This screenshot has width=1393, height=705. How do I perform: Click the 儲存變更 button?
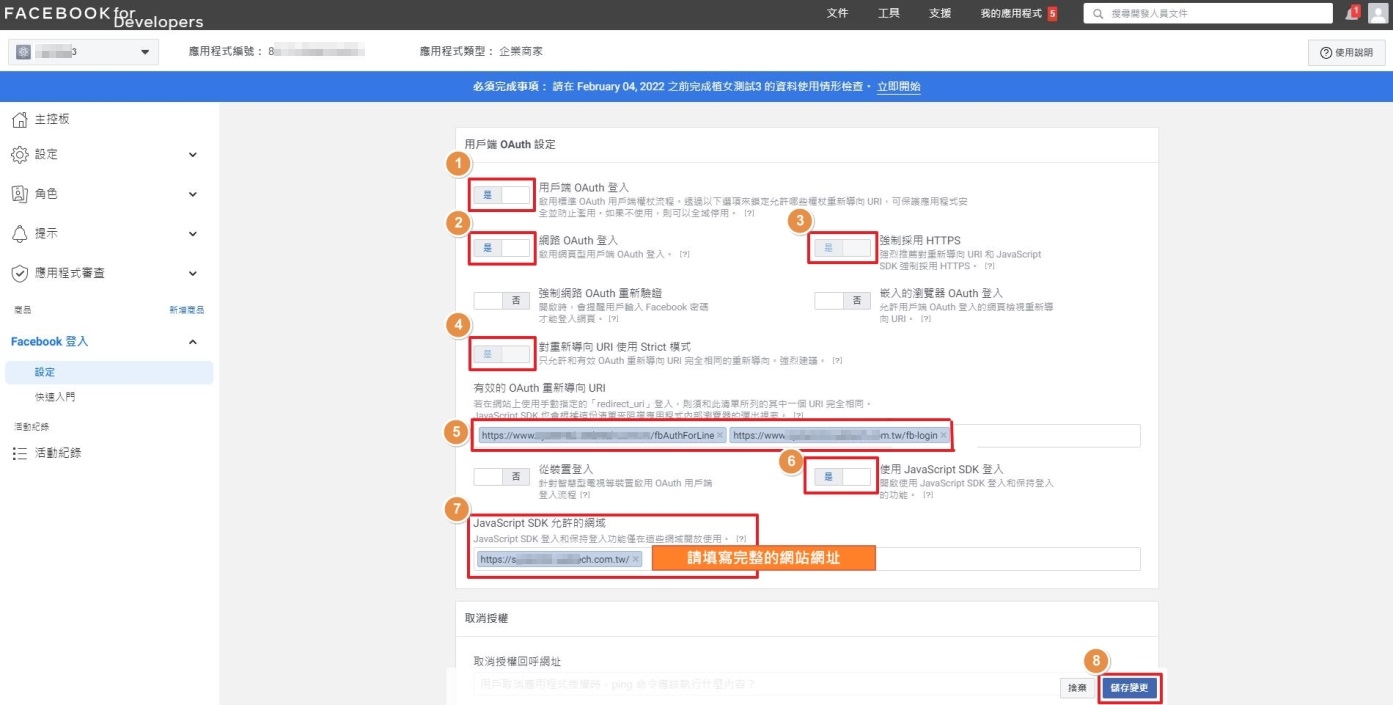point(1131,688)
